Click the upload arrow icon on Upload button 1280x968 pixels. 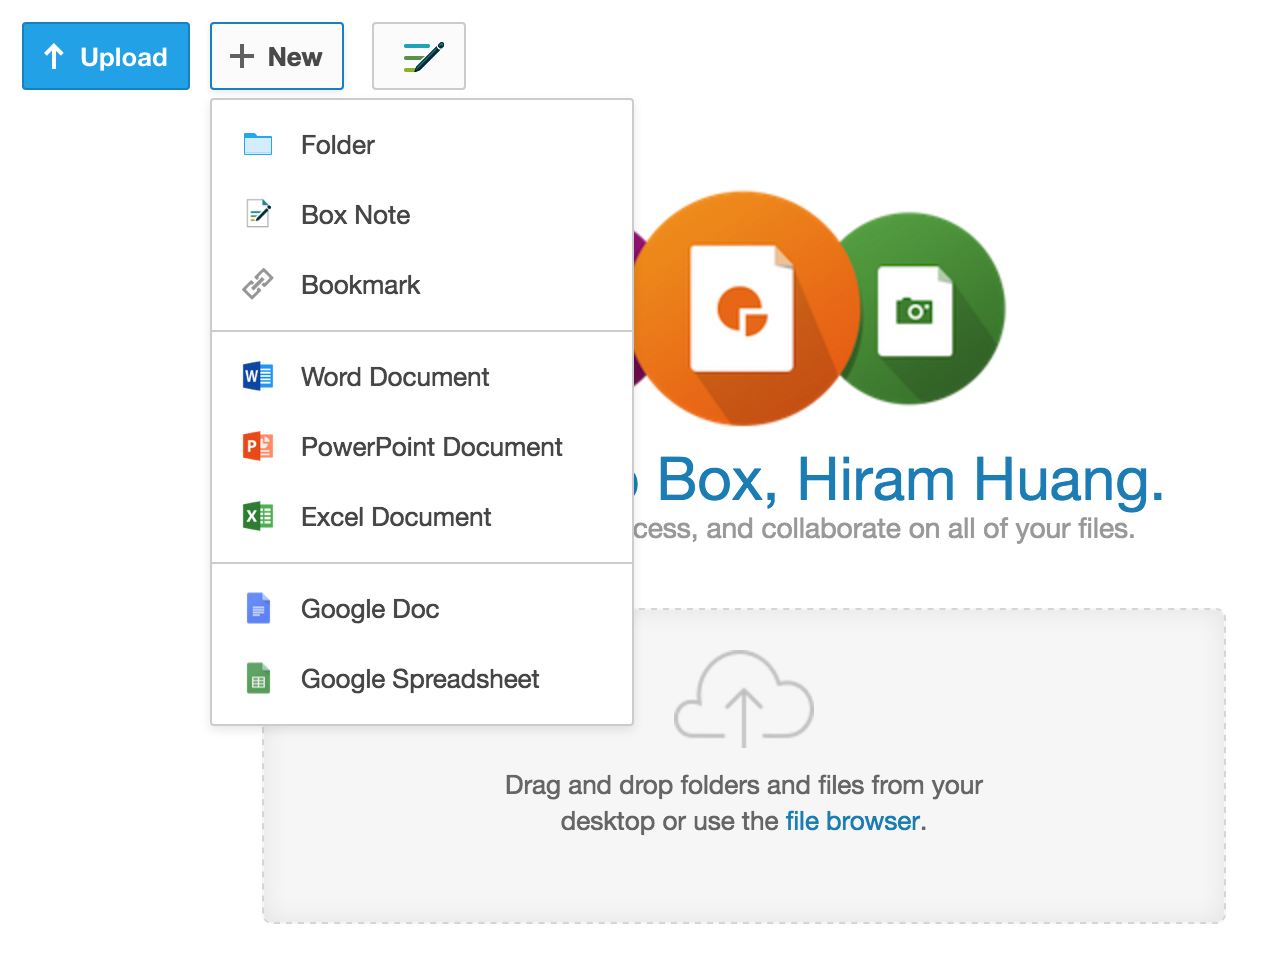tap(55, 57)
